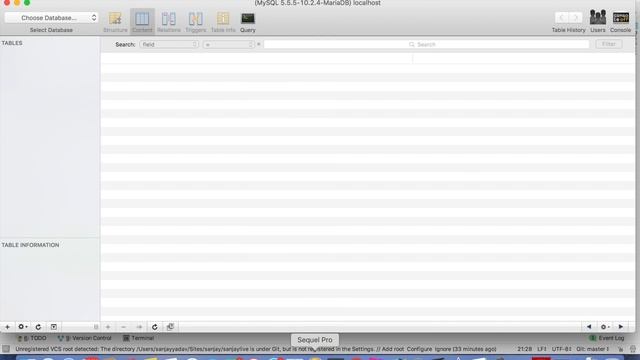Open the Relations view
The height and width of the screenshot is (360, 640).
[x=169, y=22]
